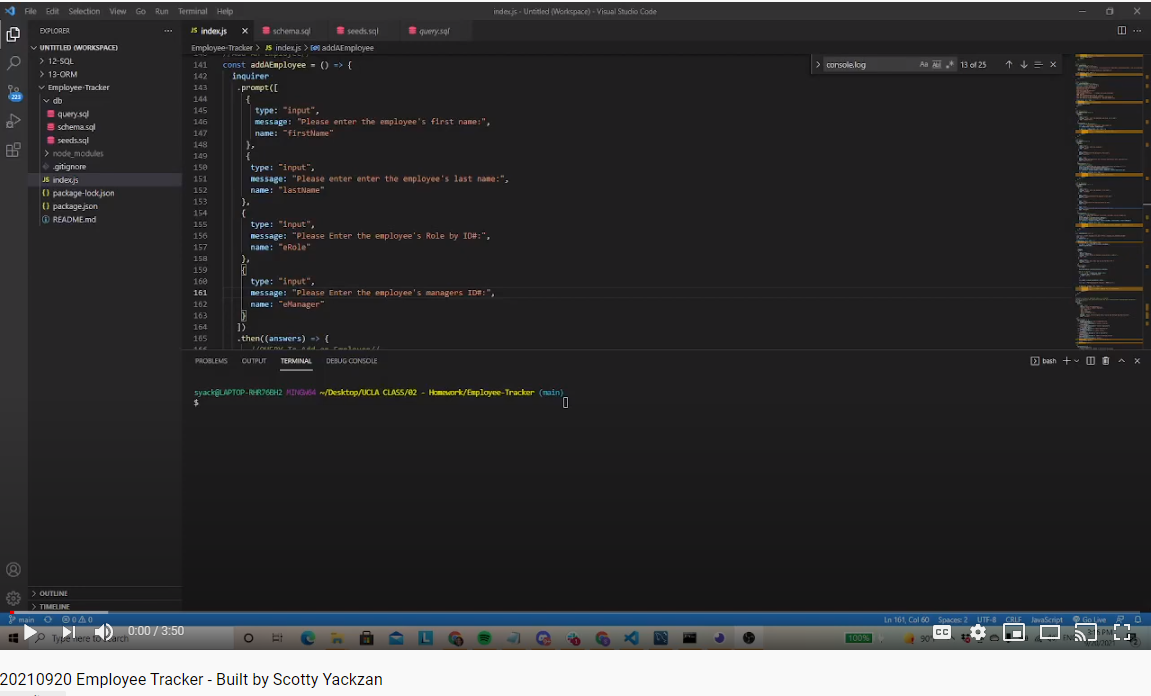
Task: Open the Extensions view
Action: (14, 150)
